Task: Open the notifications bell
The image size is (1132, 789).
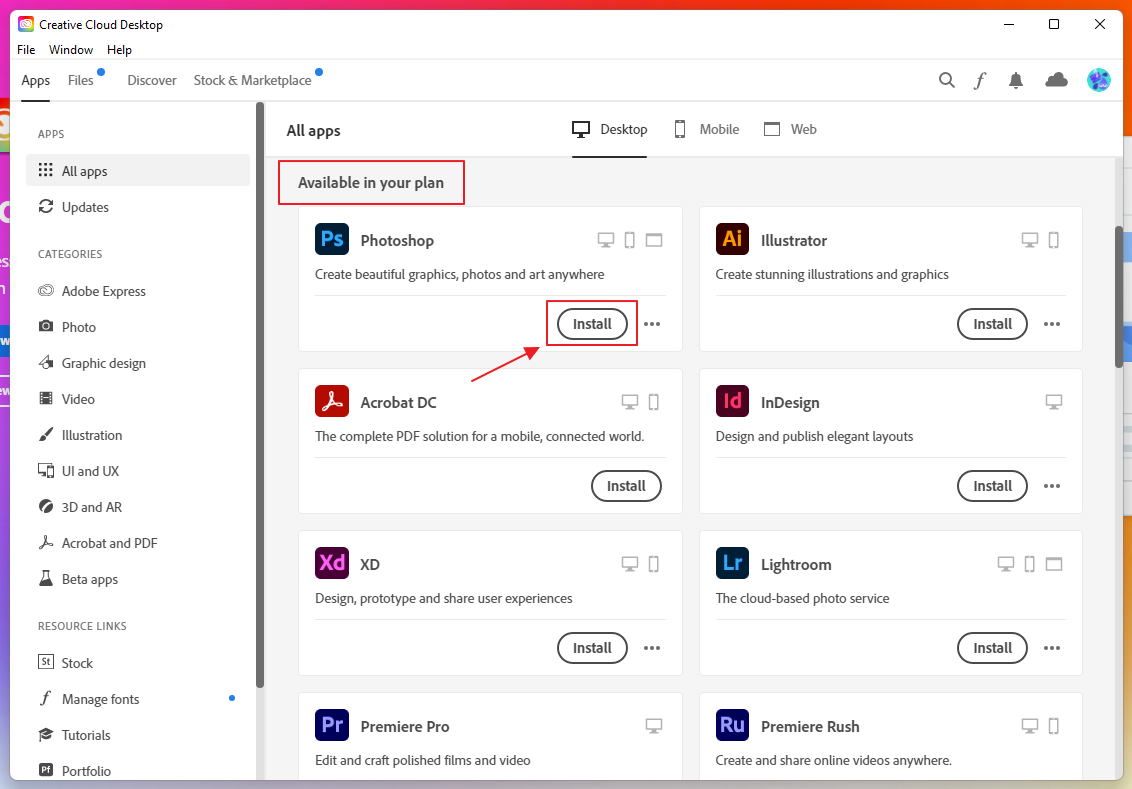Action: pos(1016,80)
